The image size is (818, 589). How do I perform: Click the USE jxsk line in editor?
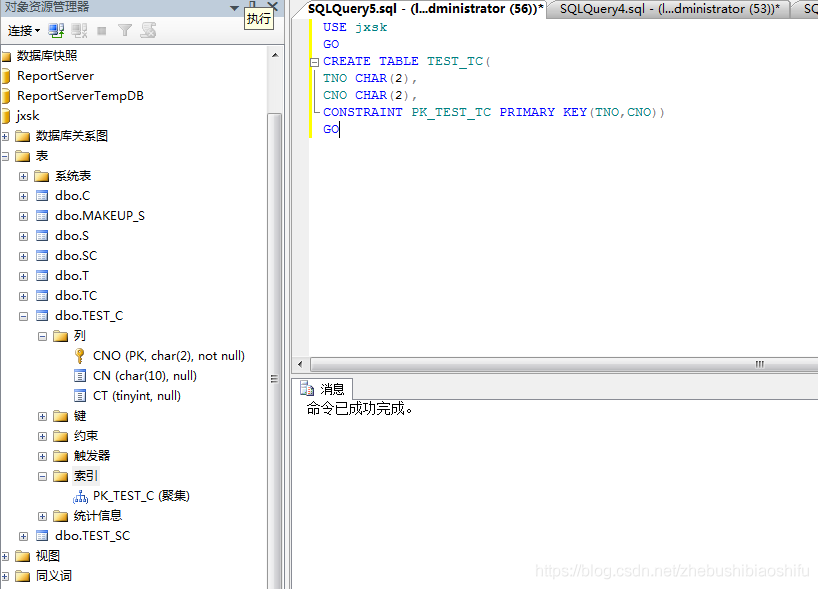(x=355, y=27)
